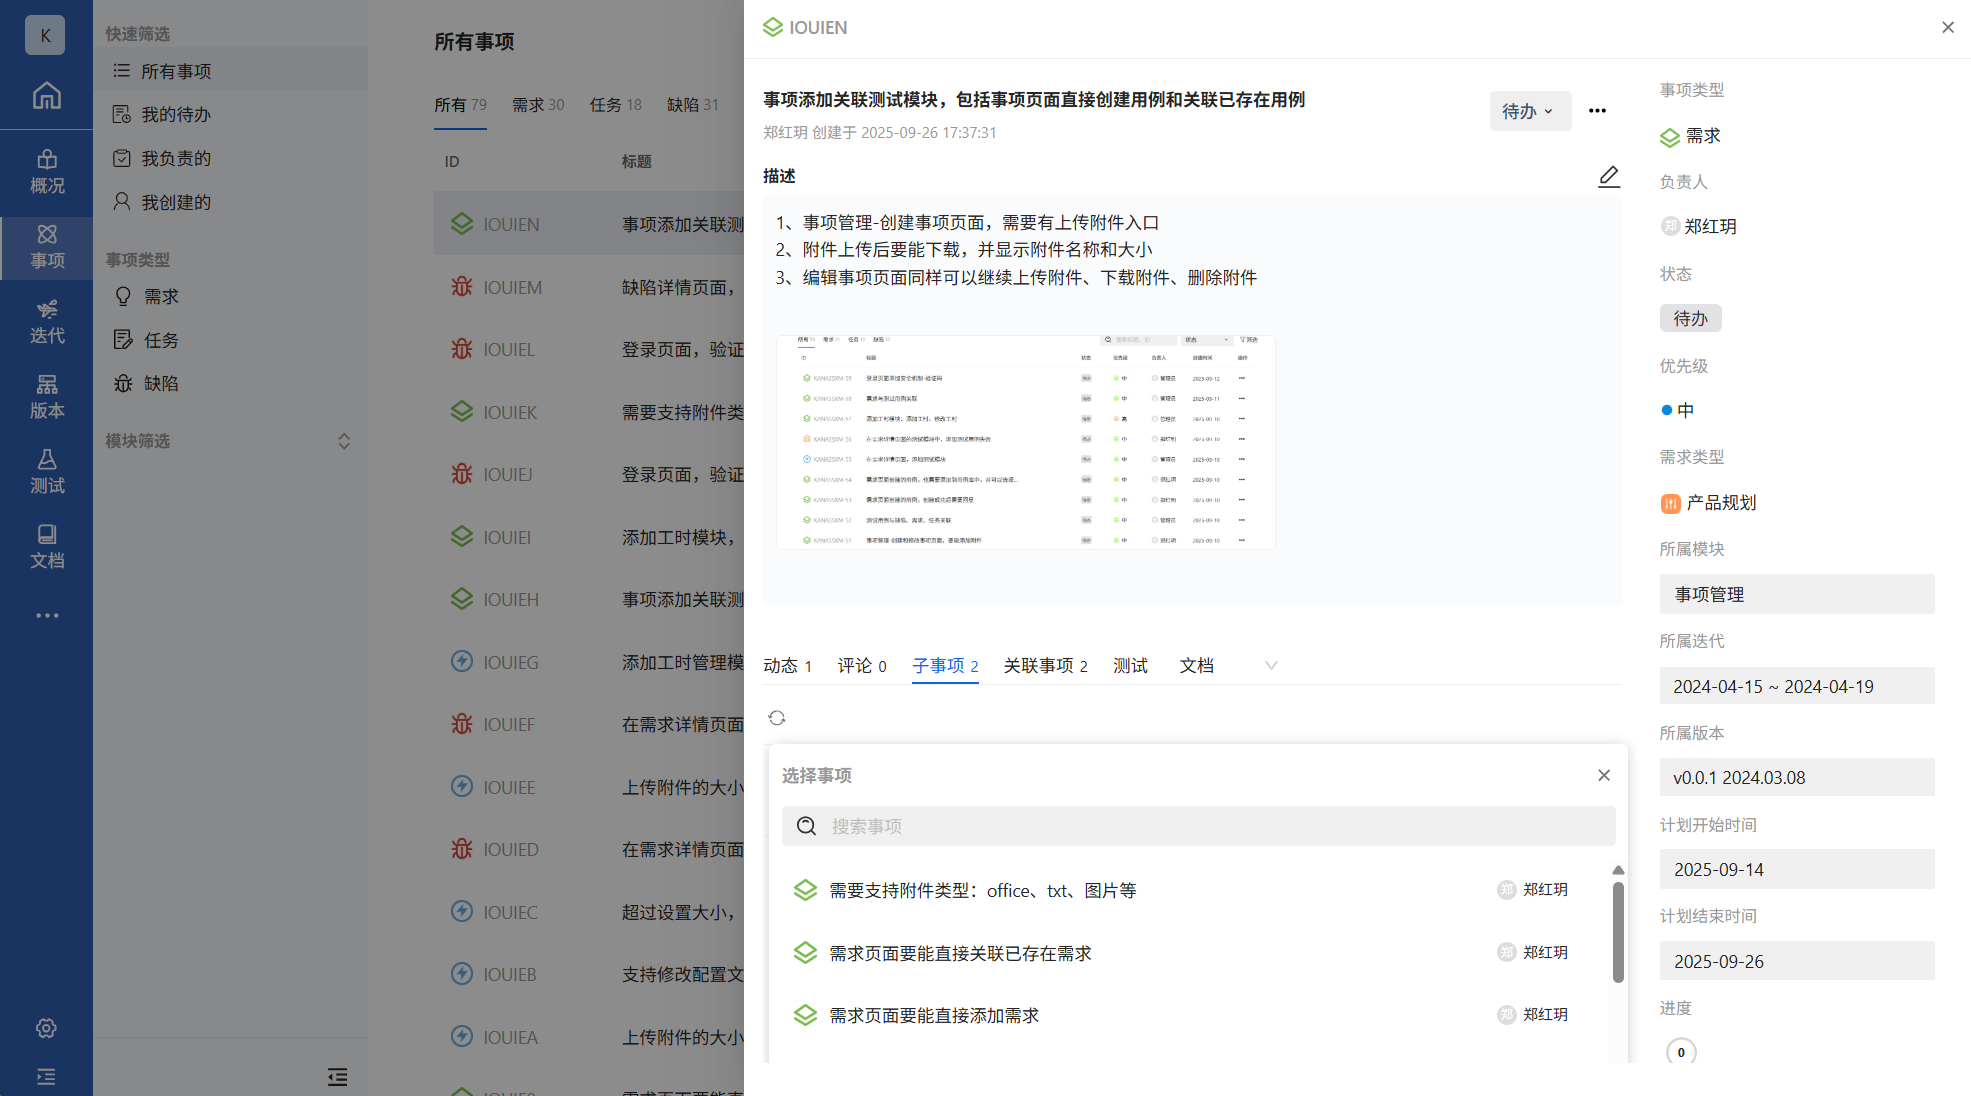Image resolution: width=1971 pixels, height=1096 pixels.
Task: Open the 测试 testing sidebar icon
Action: 46,472
